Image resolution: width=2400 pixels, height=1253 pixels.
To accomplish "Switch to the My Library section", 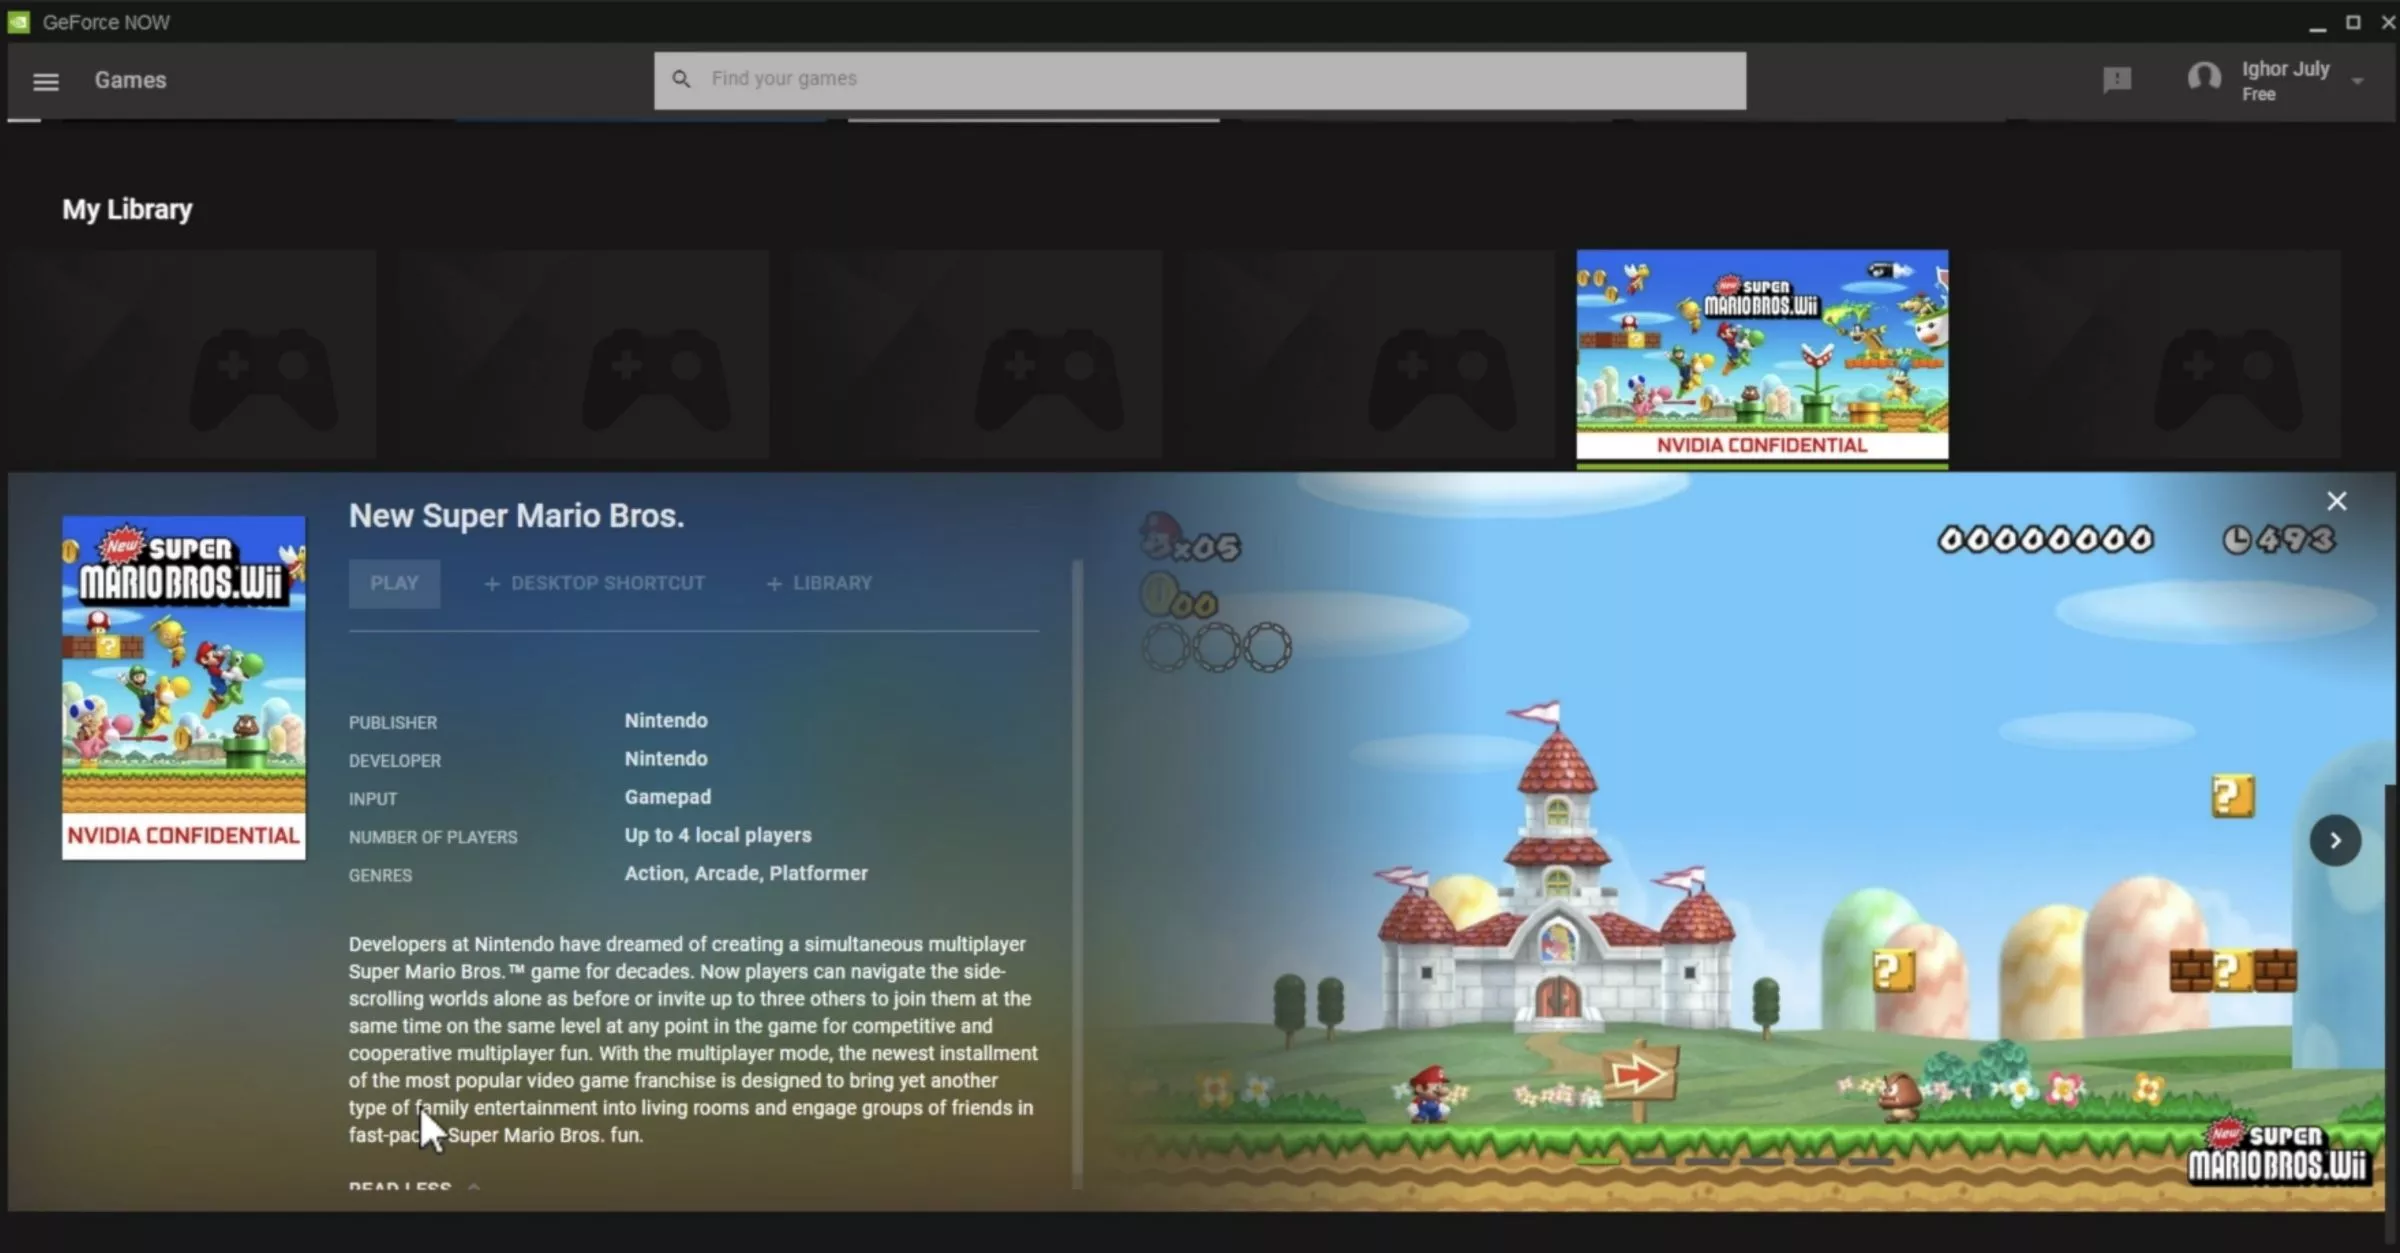I will point(127,209).
